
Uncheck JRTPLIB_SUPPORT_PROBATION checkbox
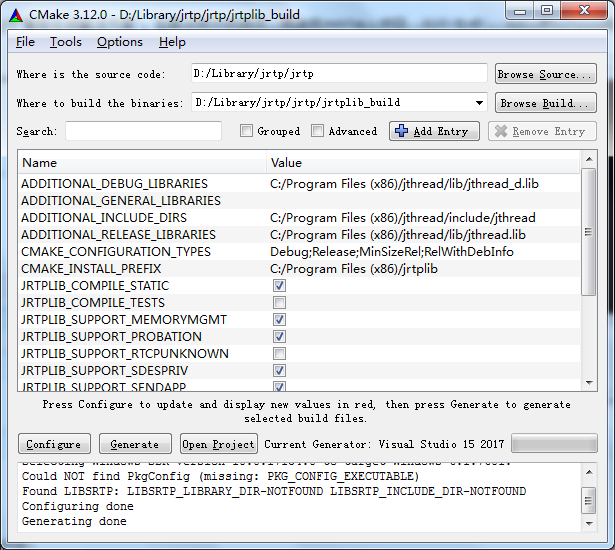(279, 337)
